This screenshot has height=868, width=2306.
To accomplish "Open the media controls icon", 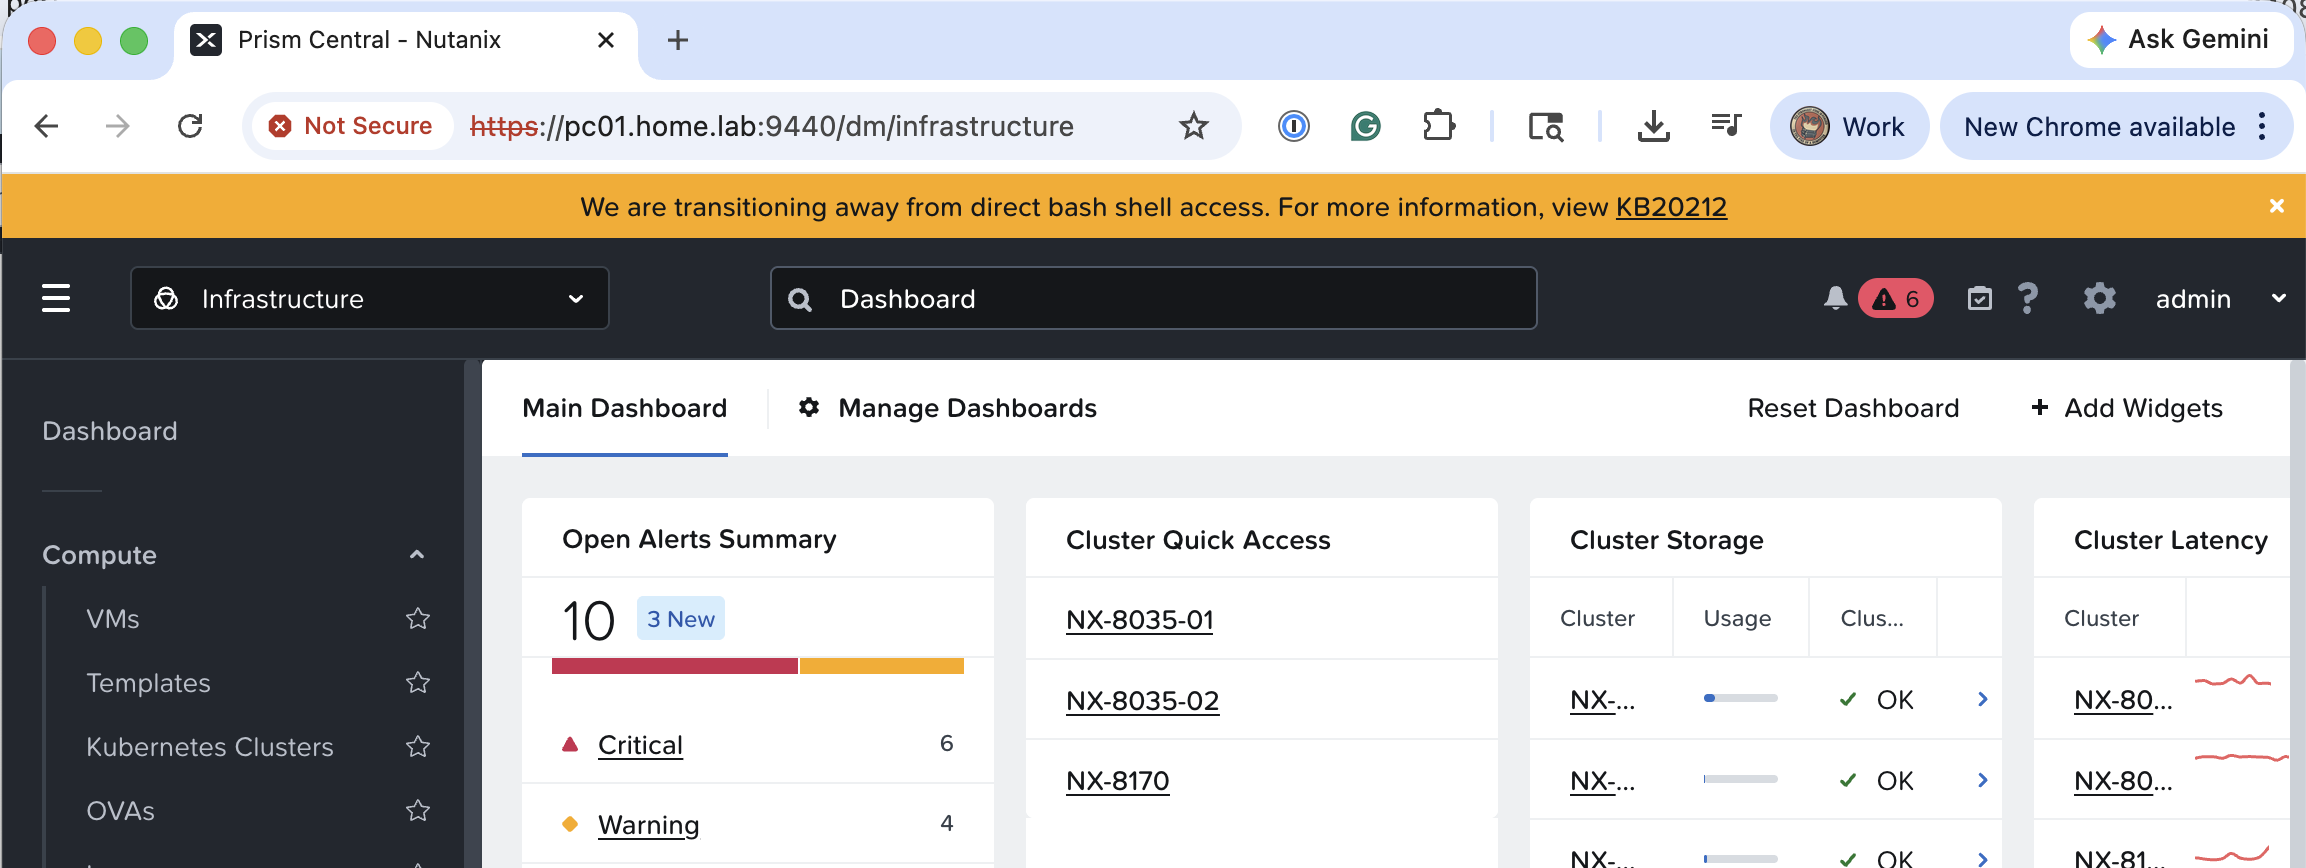I will 1726,126.
